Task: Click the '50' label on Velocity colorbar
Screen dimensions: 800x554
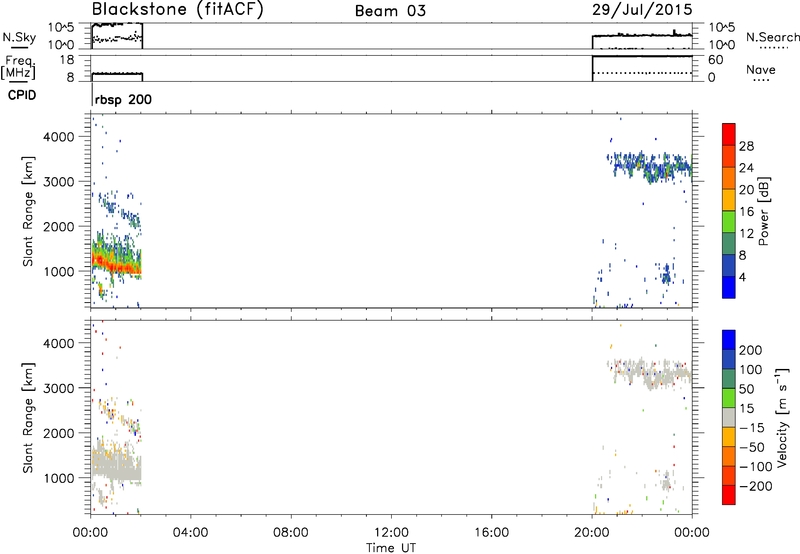Action: (746, 389)
